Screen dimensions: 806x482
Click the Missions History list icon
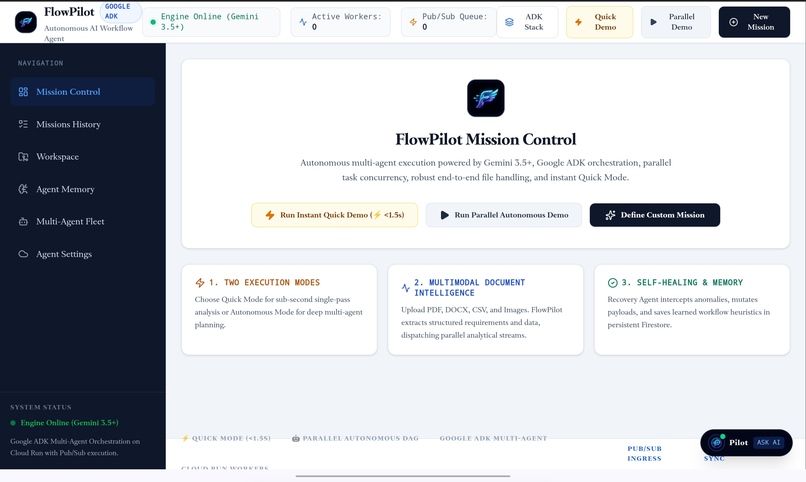(23, 124)
